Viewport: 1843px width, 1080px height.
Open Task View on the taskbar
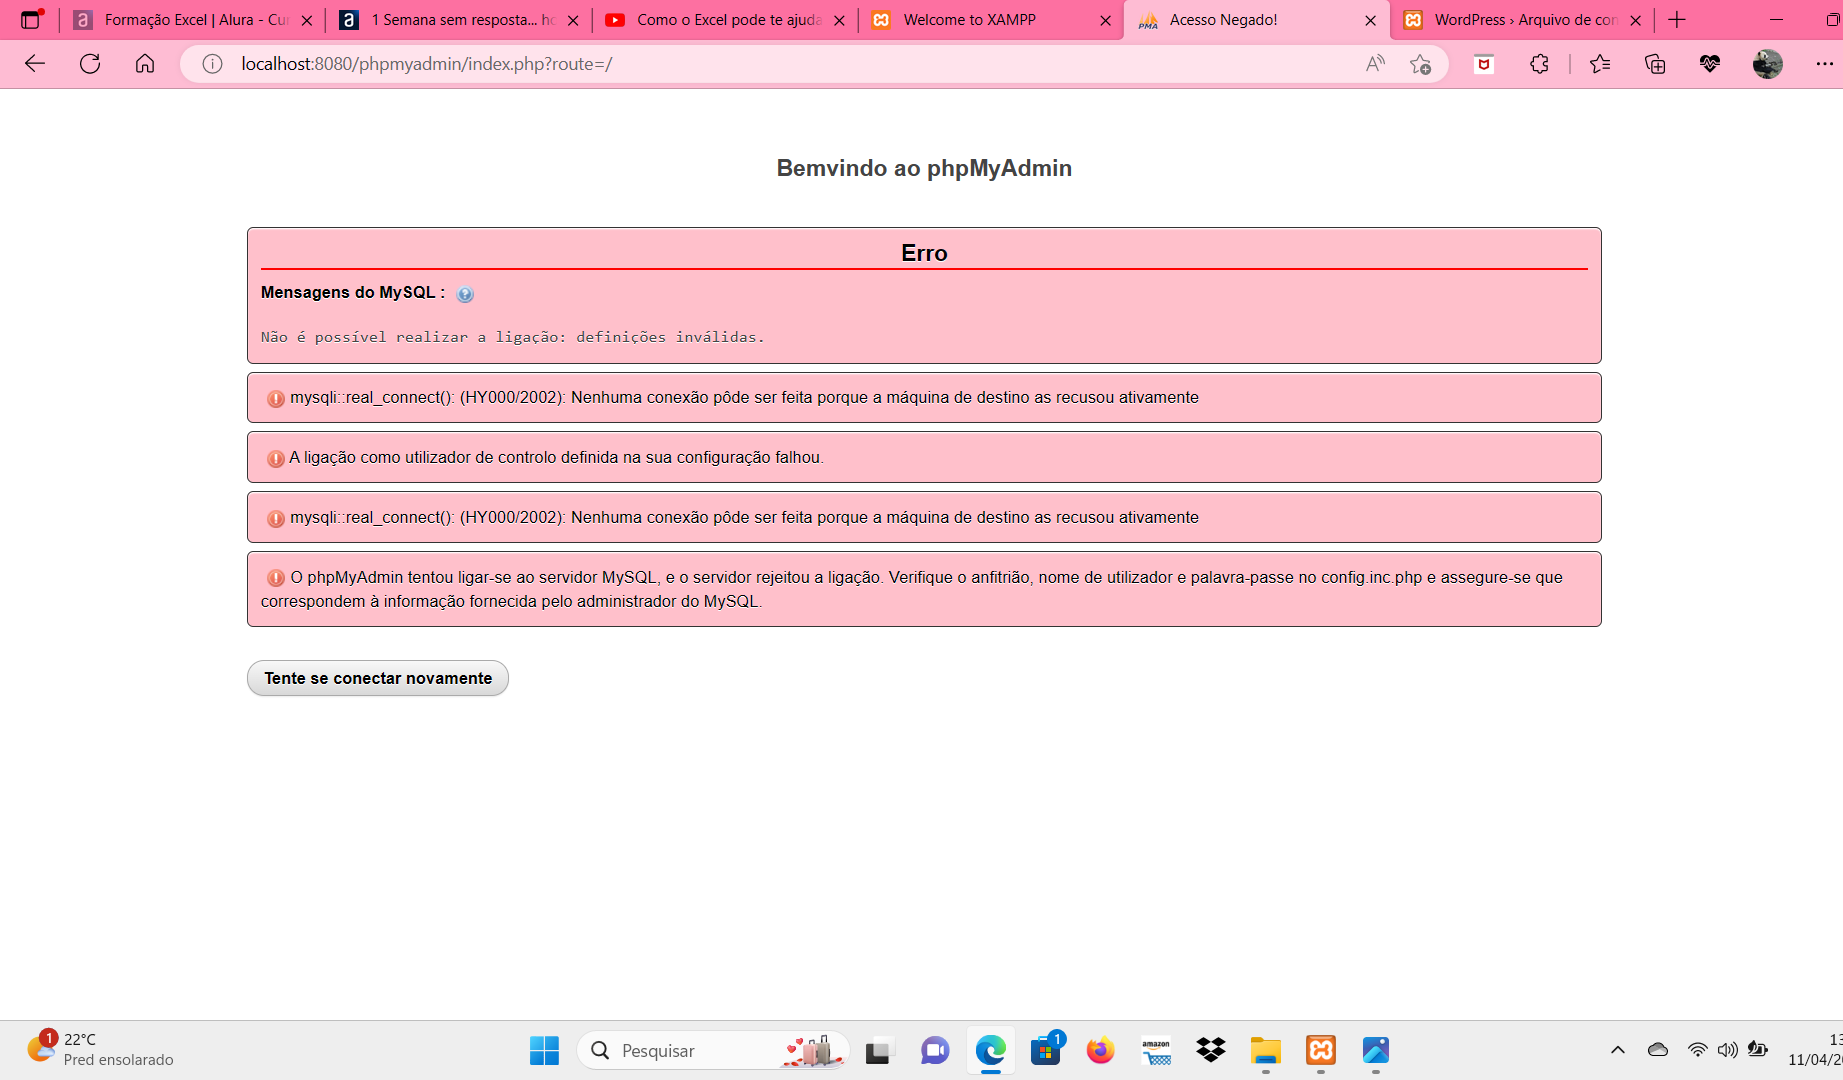[x=878, y=1050]
